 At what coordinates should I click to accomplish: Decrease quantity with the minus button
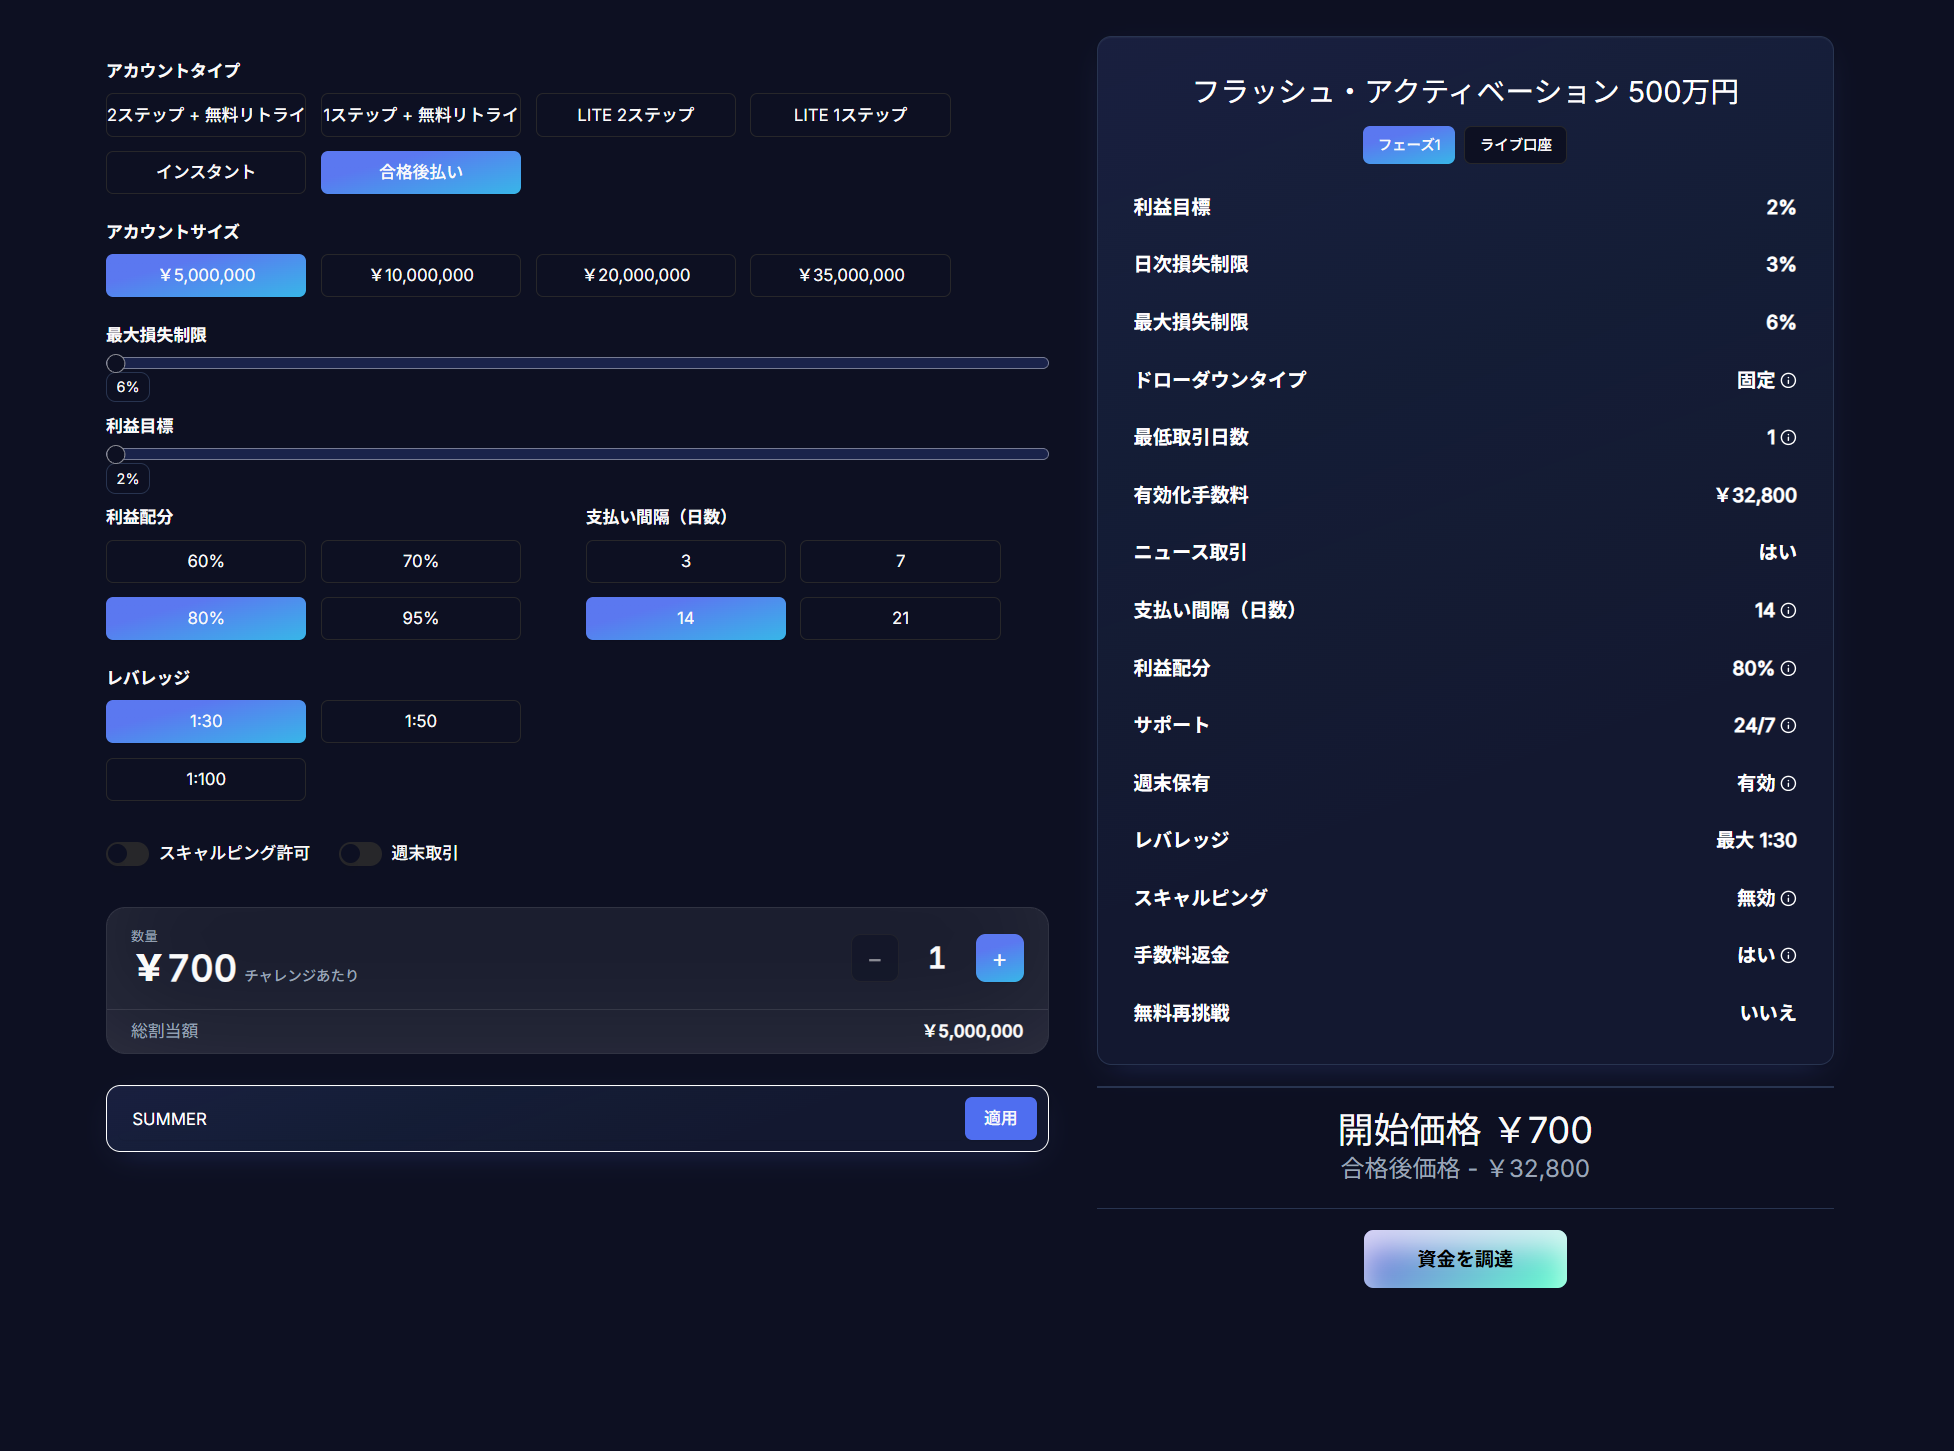tap(874, 958)
